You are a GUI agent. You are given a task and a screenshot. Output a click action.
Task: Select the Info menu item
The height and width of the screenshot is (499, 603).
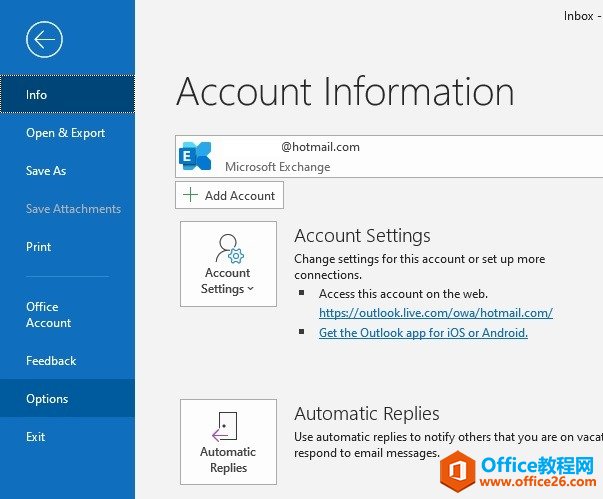[67, 95]
